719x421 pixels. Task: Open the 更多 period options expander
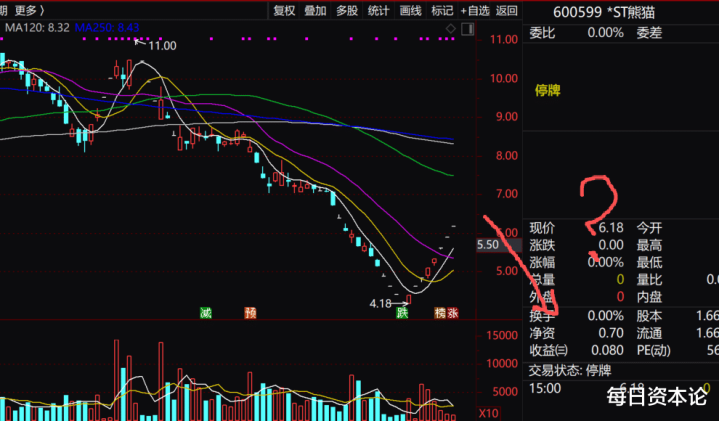pos(29,10)
